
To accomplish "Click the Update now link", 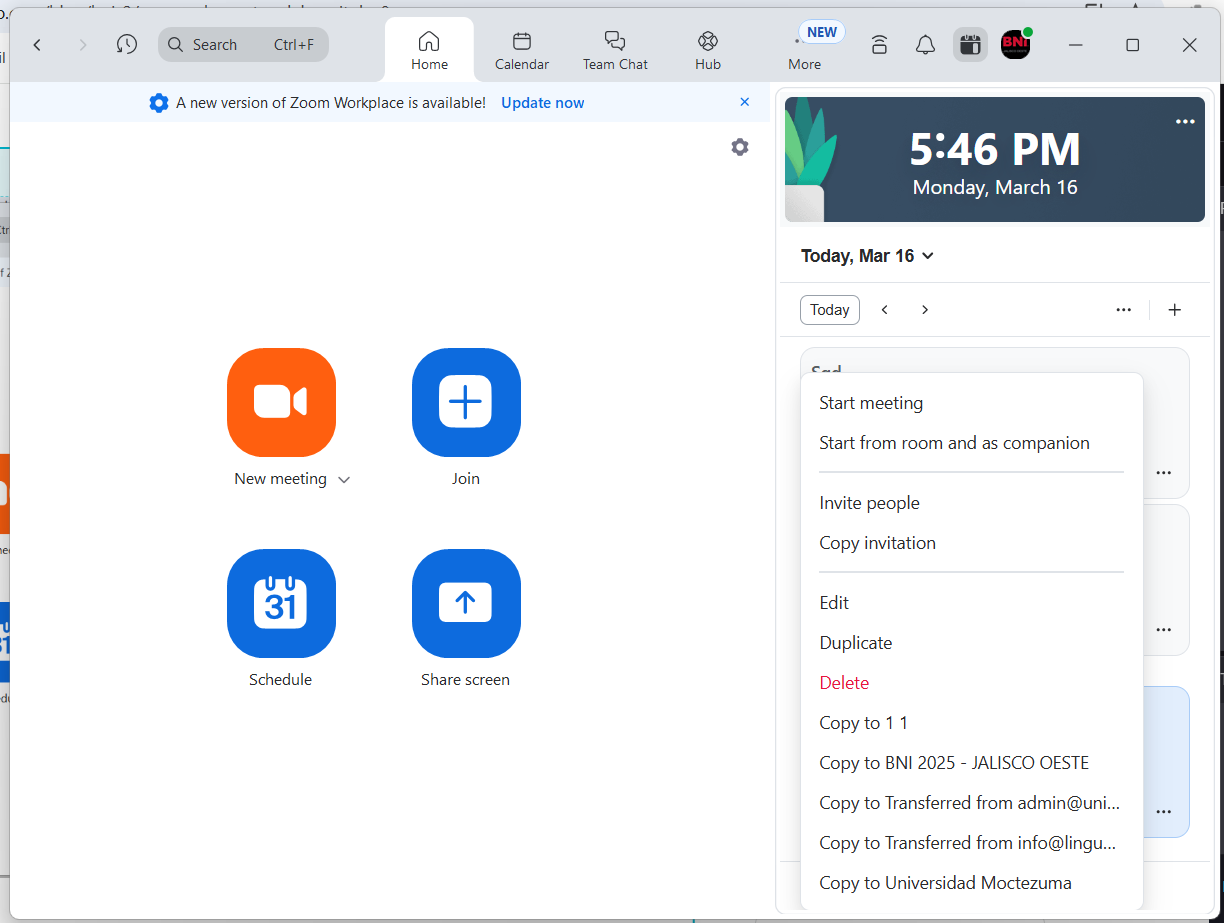I will tap(543, 103).
